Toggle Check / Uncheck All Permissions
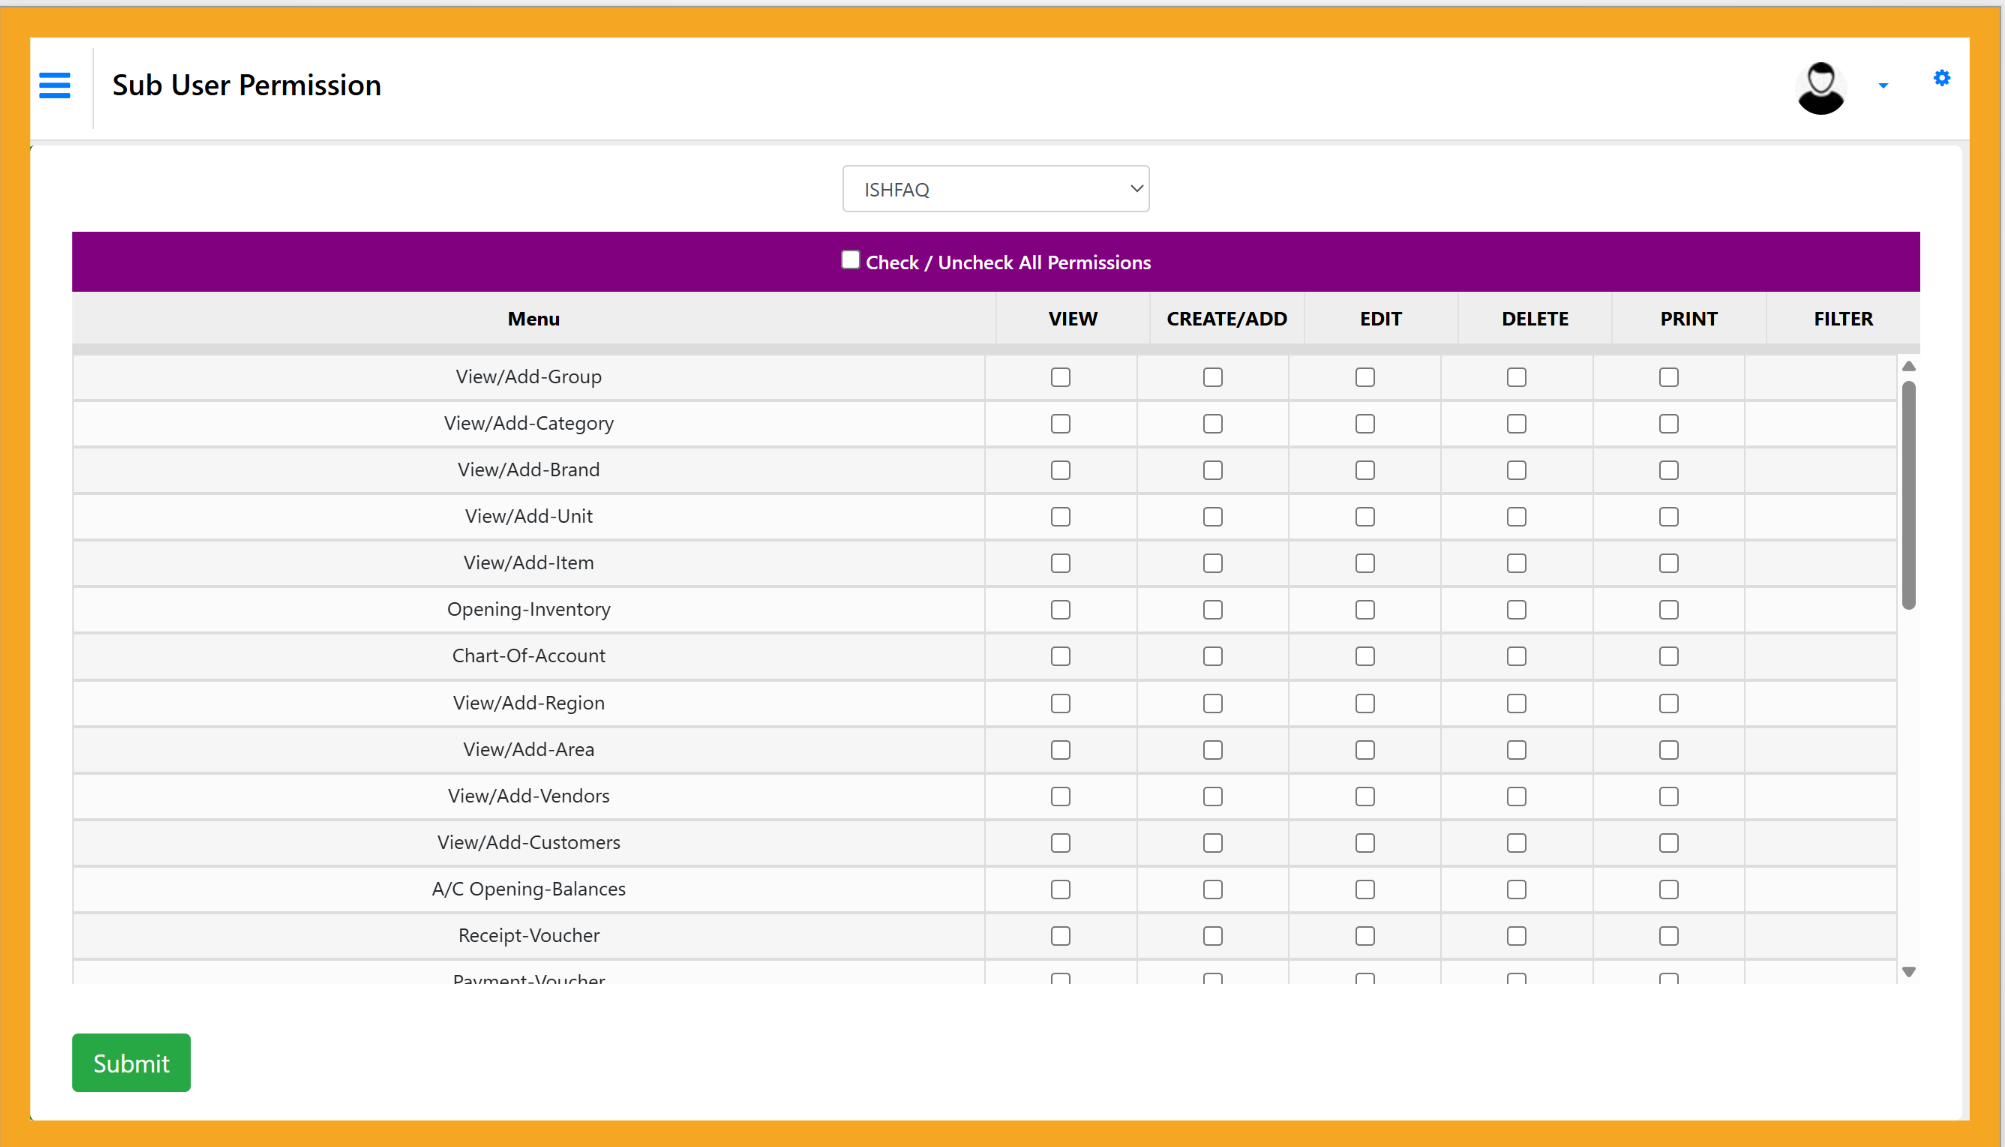 click(x=850, y=260)
